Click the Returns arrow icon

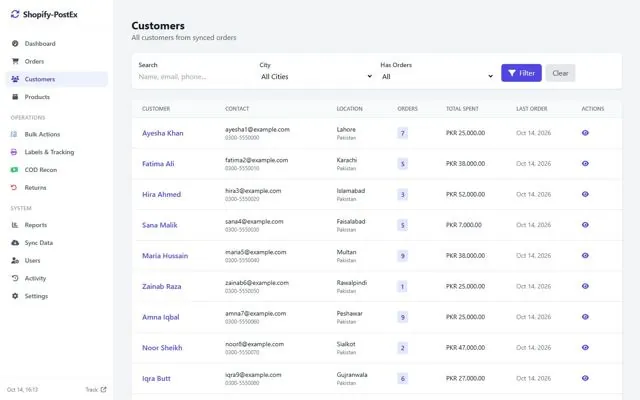point(14,187)
